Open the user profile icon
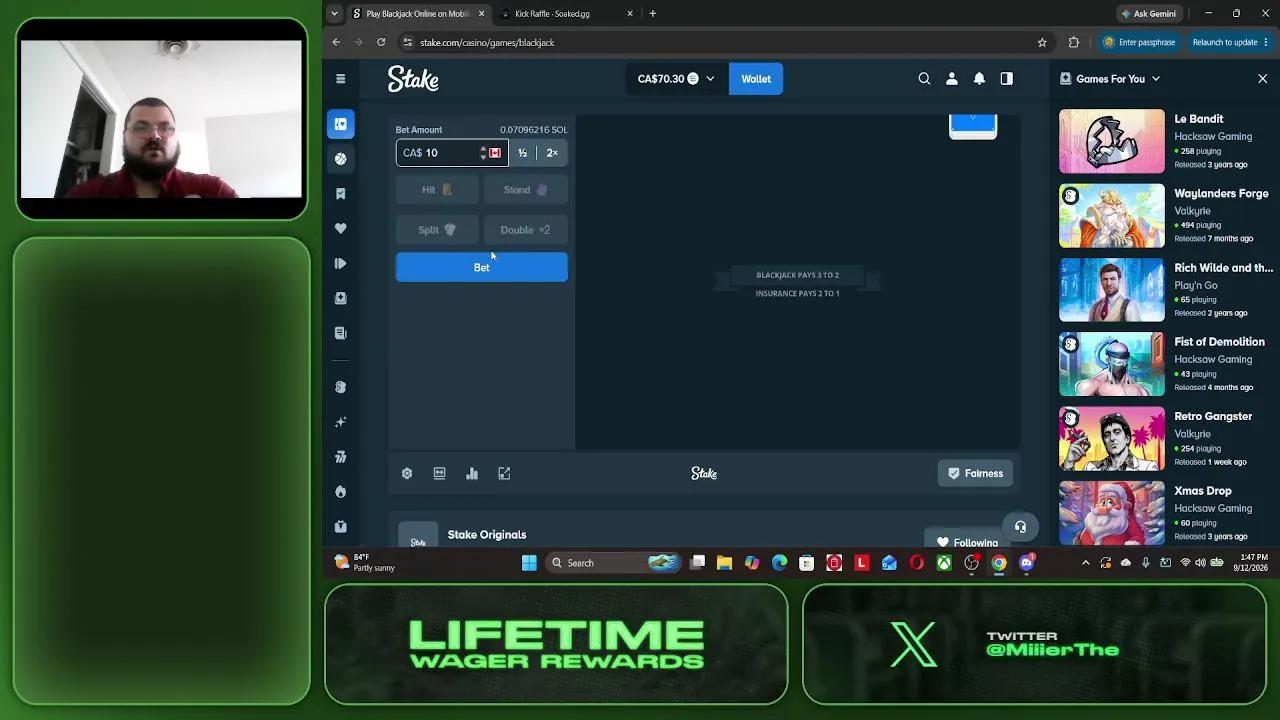1280x720 pixels. pyautogui.click(x=952, y=79)
